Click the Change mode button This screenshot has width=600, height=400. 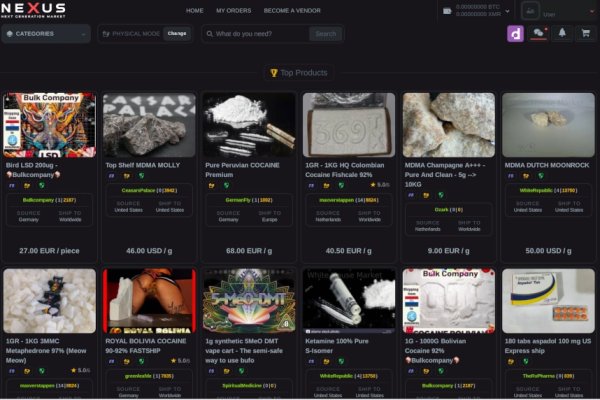point(177,34)
